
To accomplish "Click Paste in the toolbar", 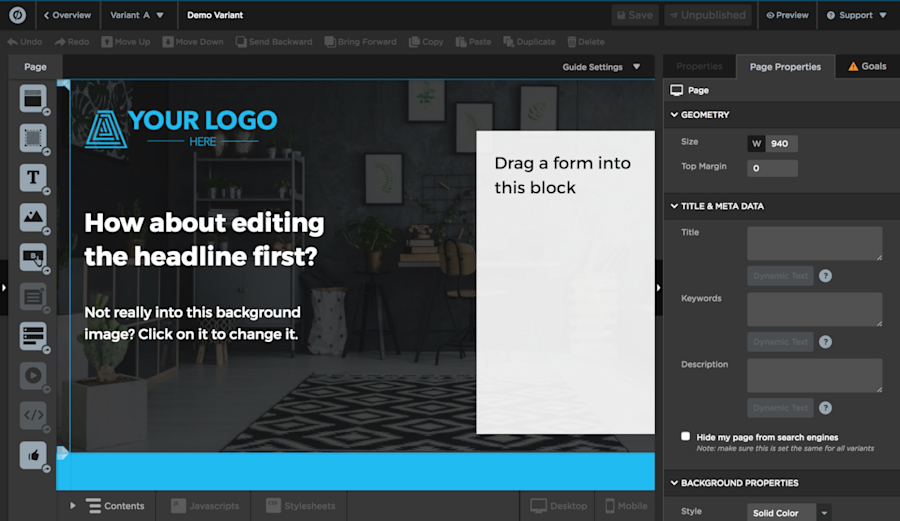I will (474, 42).
